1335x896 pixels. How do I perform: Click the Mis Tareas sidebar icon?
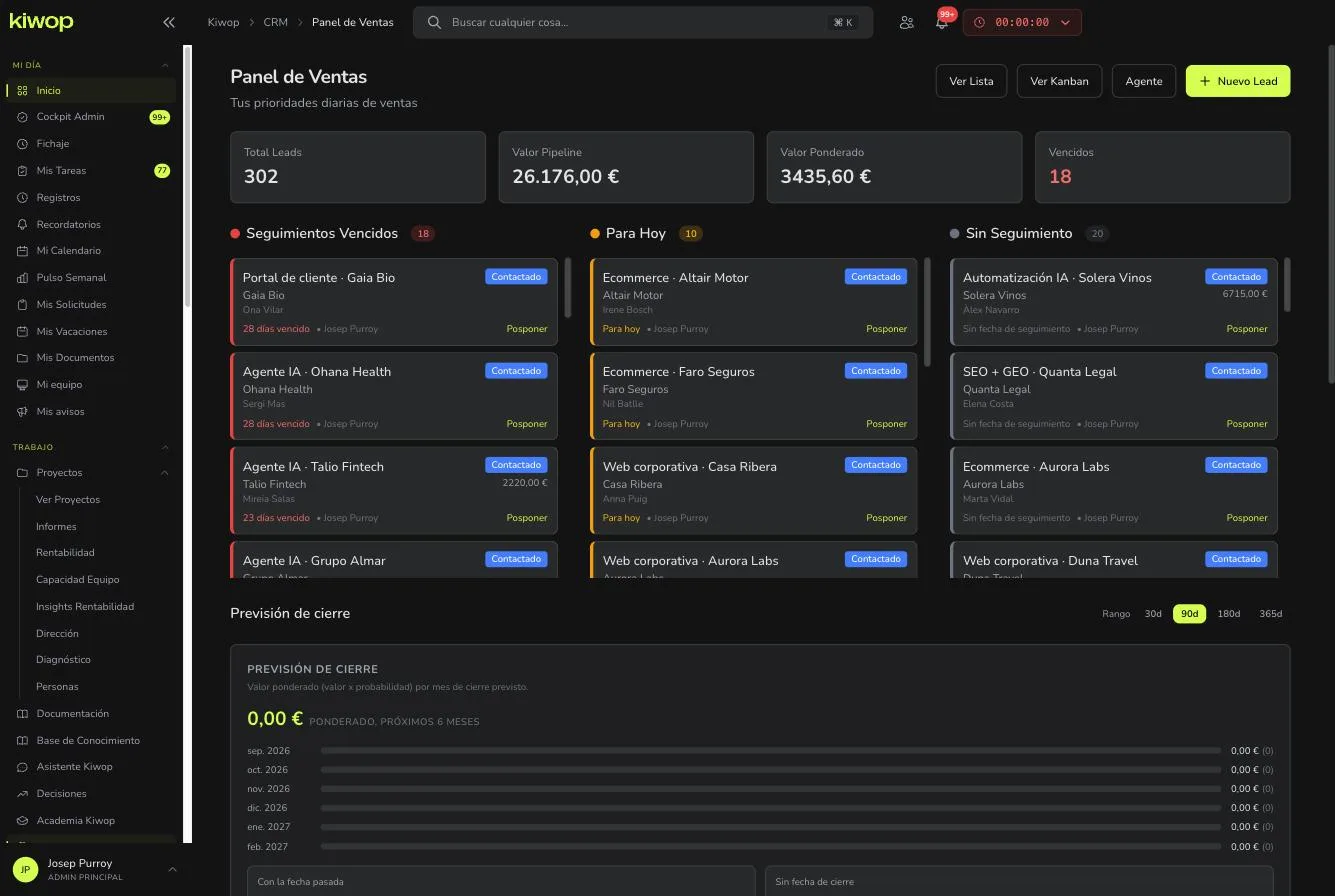click(x=22, y=171)
